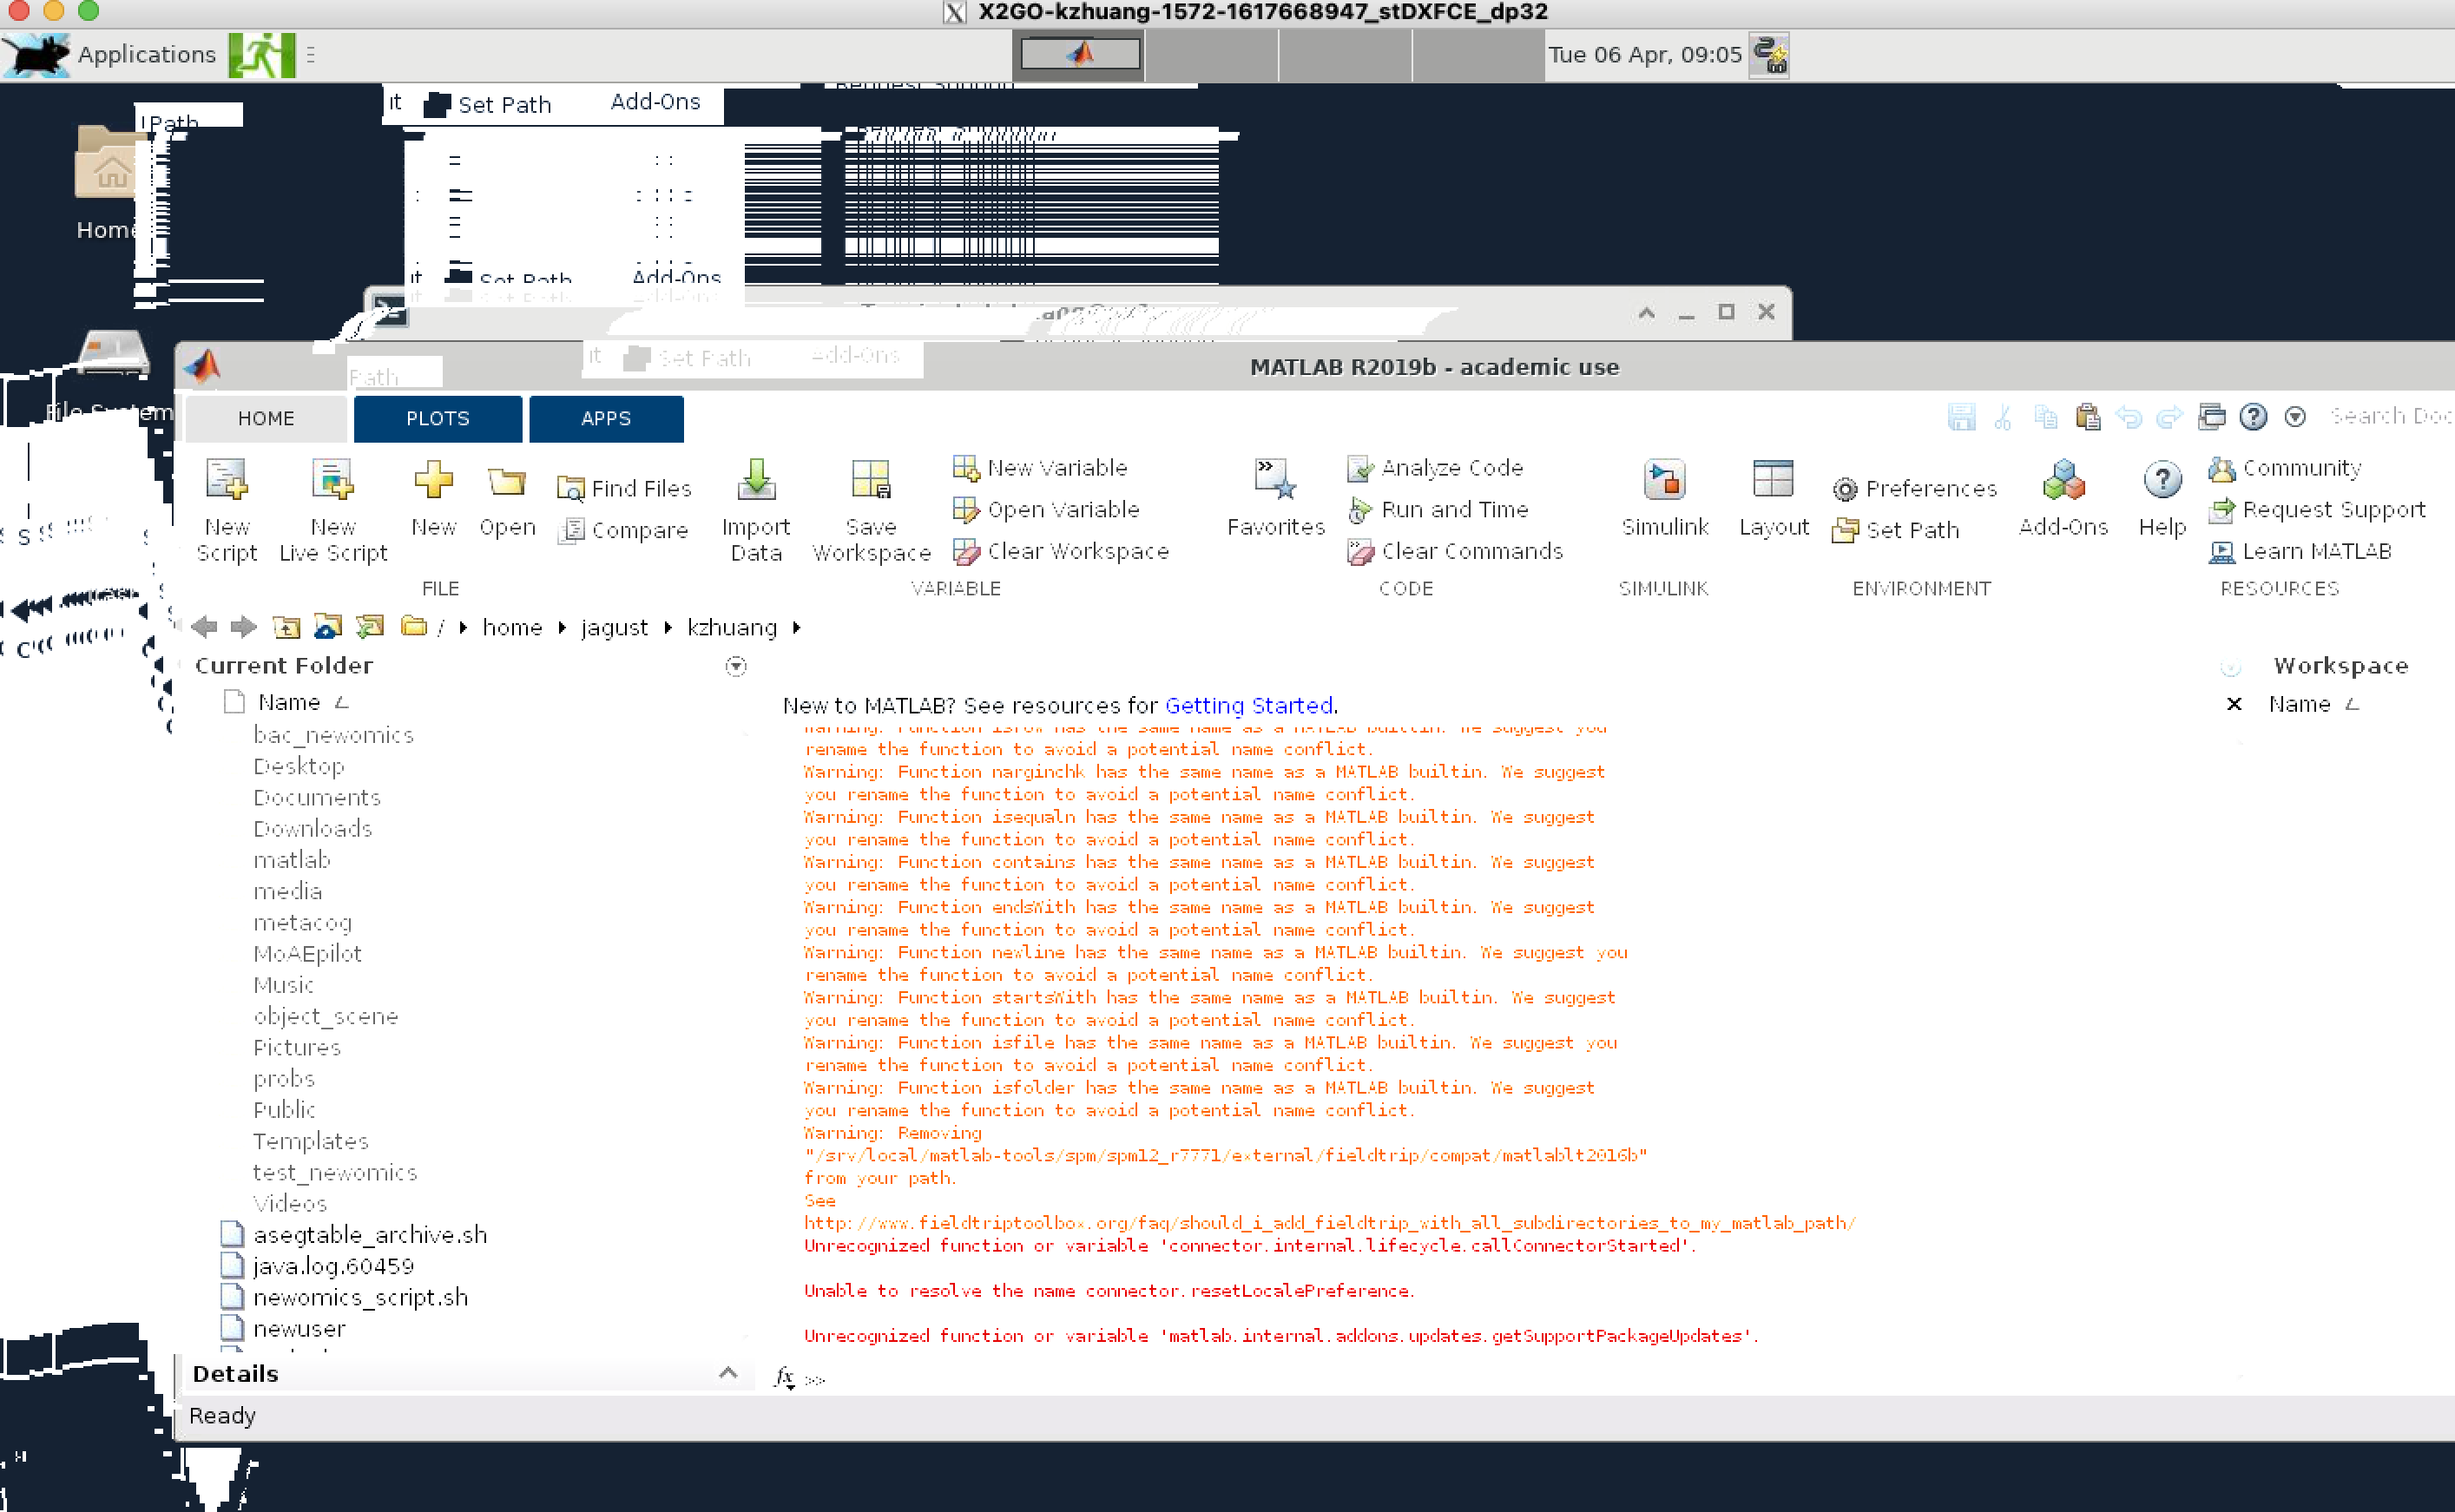
Task: Select java.log.60459 file
Action: tap(333, 1266)
